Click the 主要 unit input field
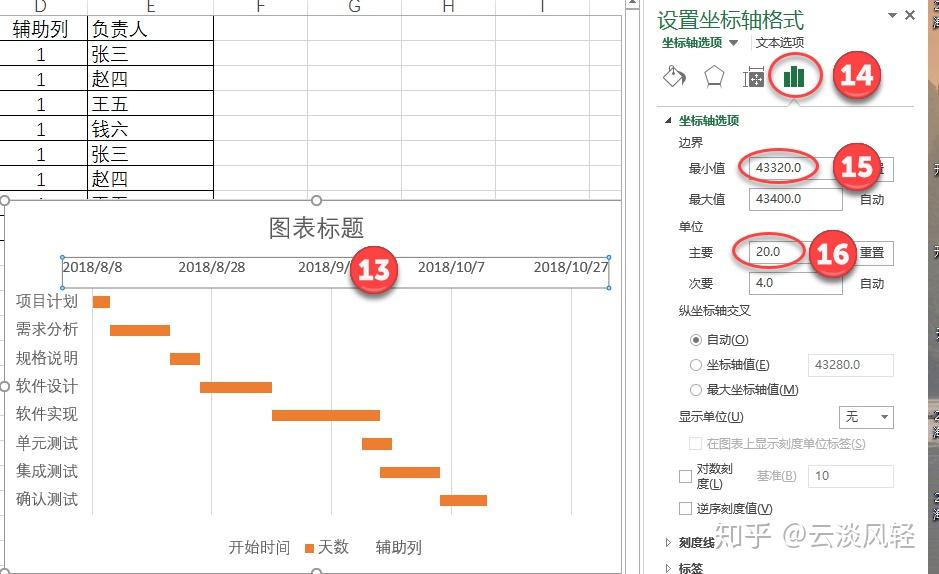 point(795,252)
